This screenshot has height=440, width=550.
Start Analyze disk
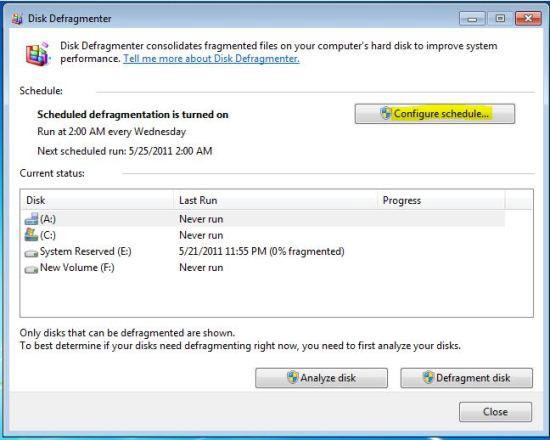coord(321,378)
